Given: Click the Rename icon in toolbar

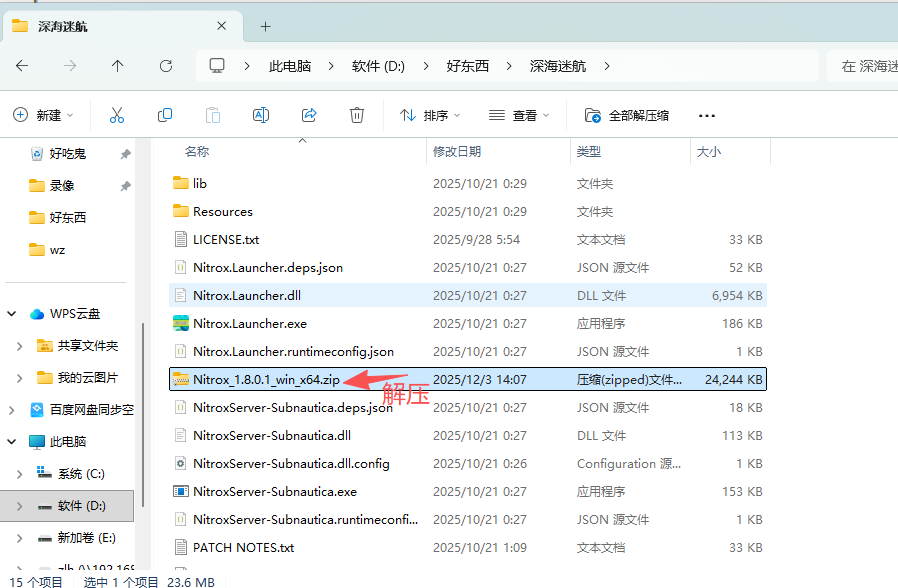Looking at the screenshot, I should (261, 115).
